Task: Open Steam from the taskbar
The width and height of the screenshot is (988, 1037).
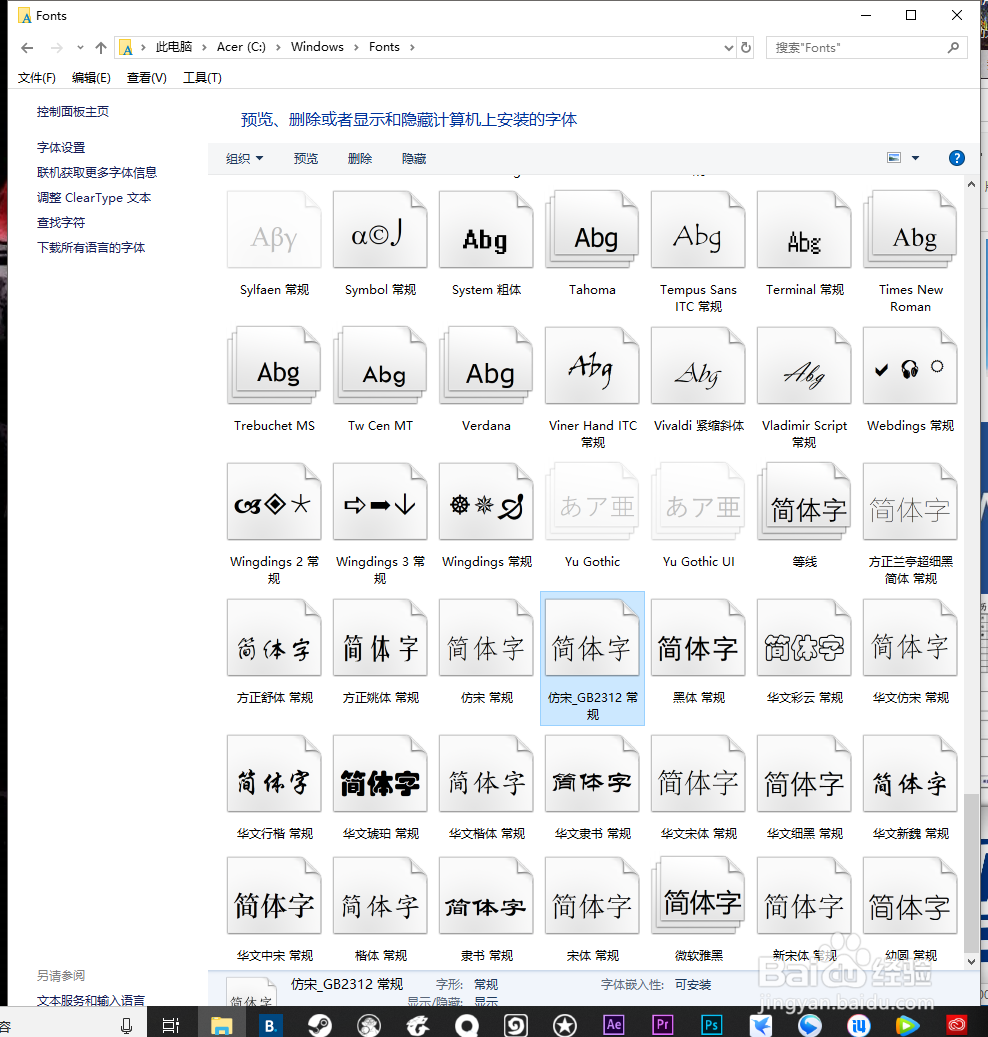Action: (319, 1025)
